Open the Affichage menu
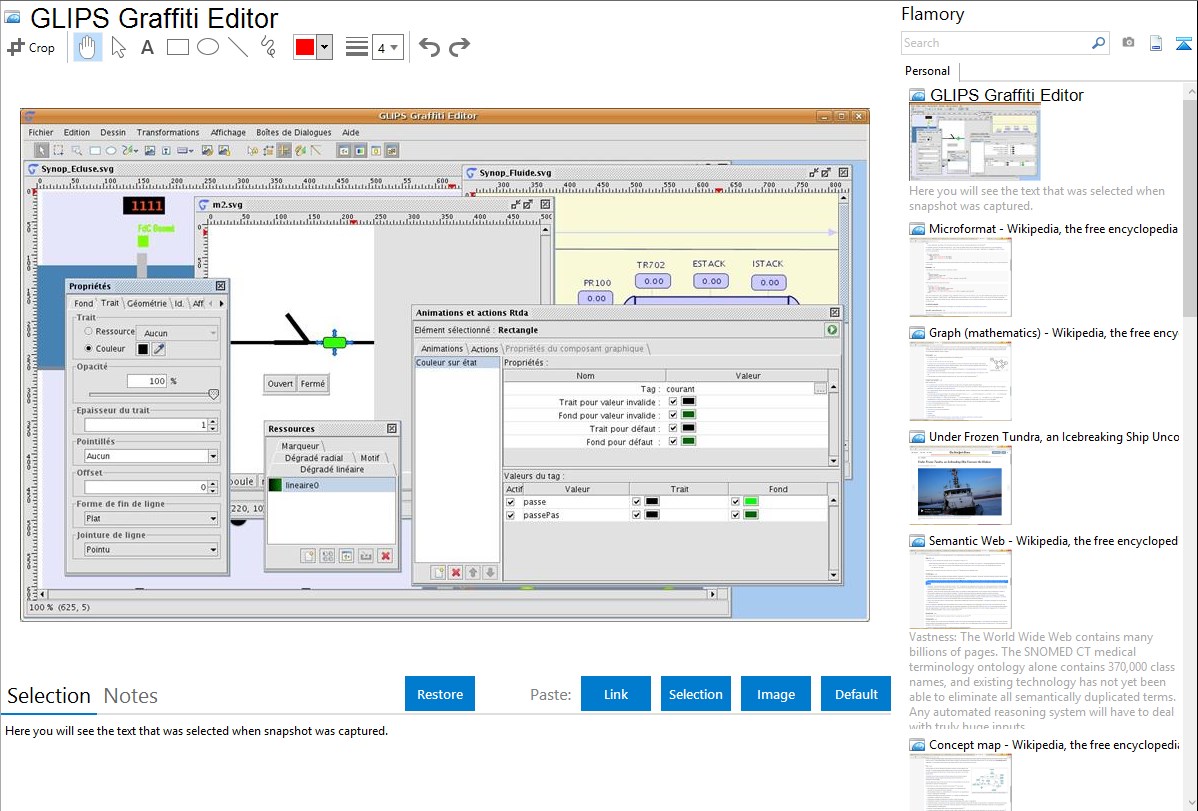1198x811 pixels. [x=228, y=132]
